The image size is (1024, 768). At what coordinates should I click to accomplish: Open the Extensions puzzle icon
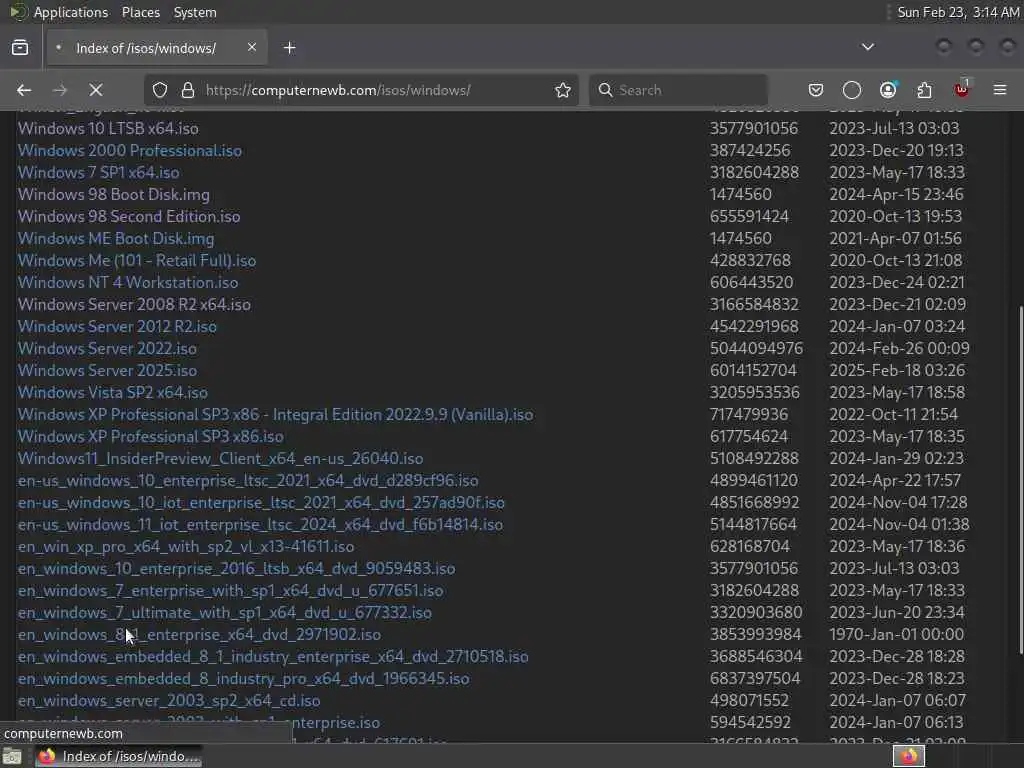[x=924, y=90]
